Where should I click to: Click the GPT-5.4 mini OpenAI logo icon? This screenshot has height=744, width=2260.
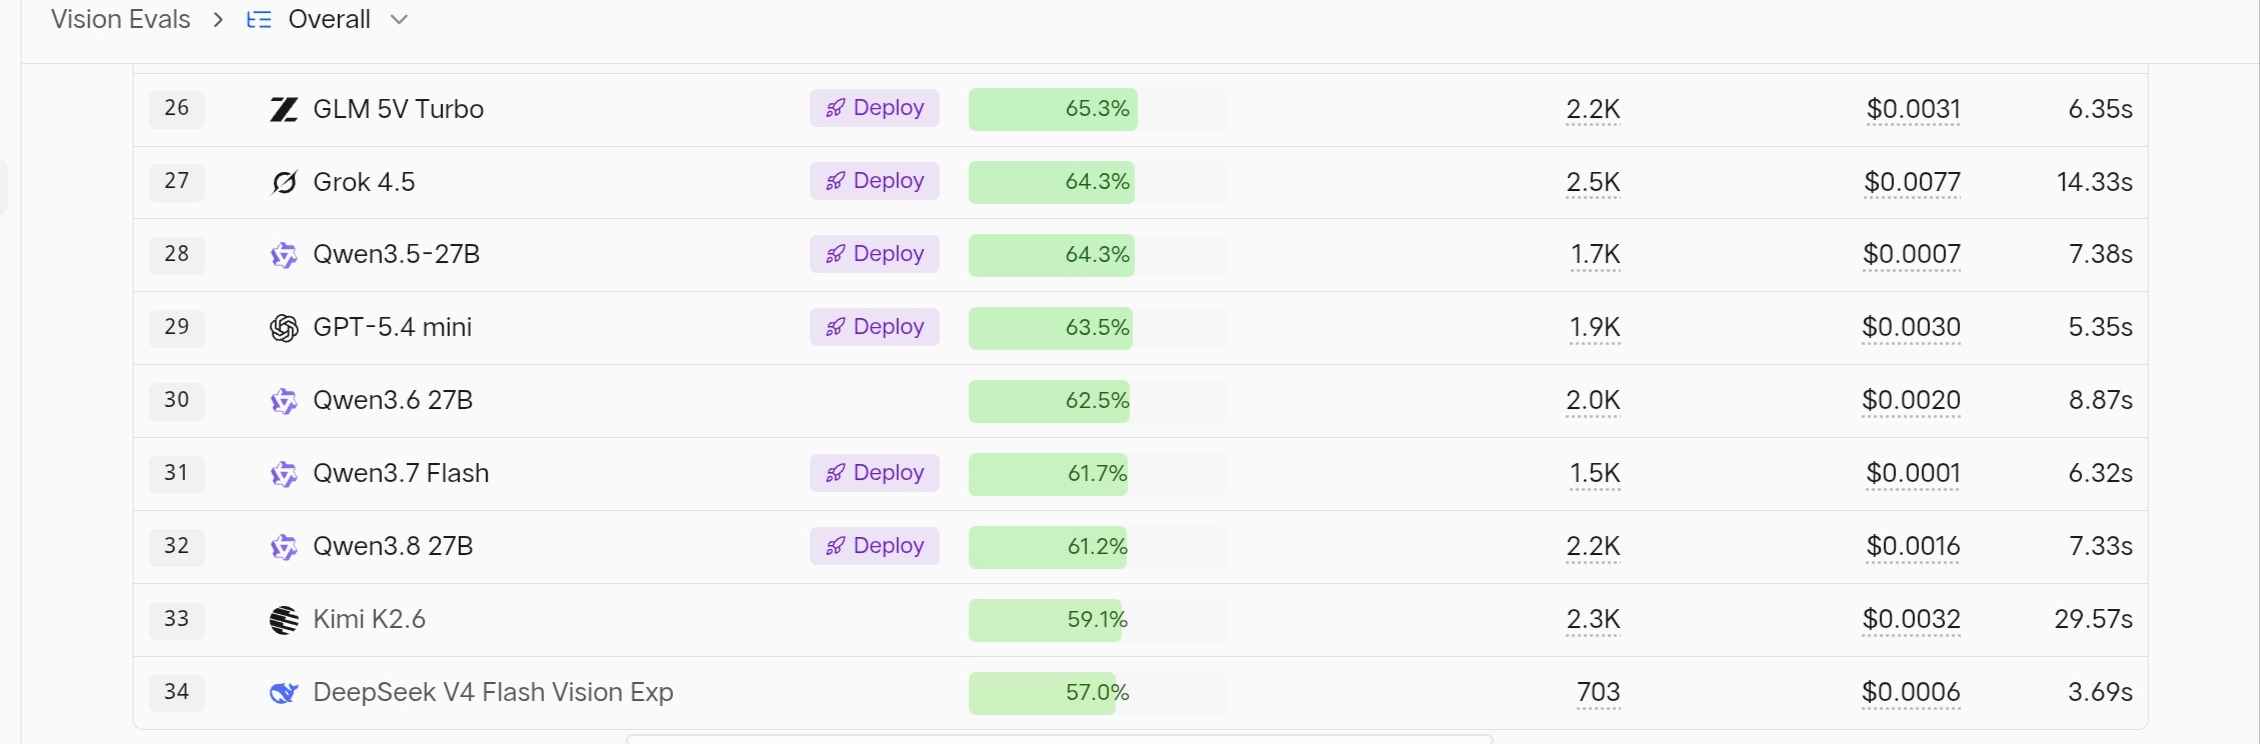[x=284, y=328]
